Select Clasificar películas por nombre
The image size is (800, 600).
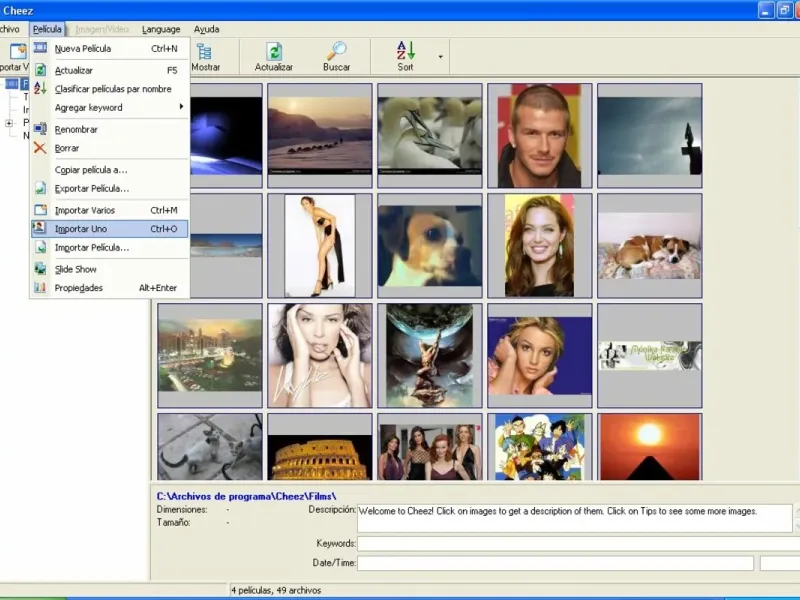(112, 89)
